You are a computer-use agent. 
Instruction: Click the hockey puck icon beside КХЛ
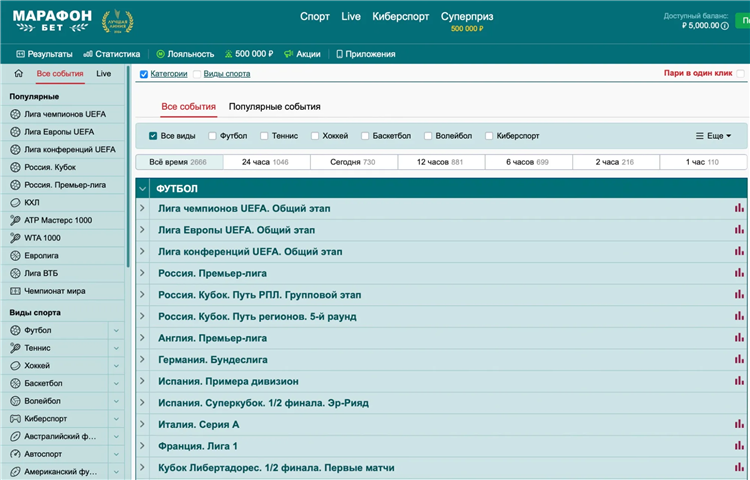point(15,203)
